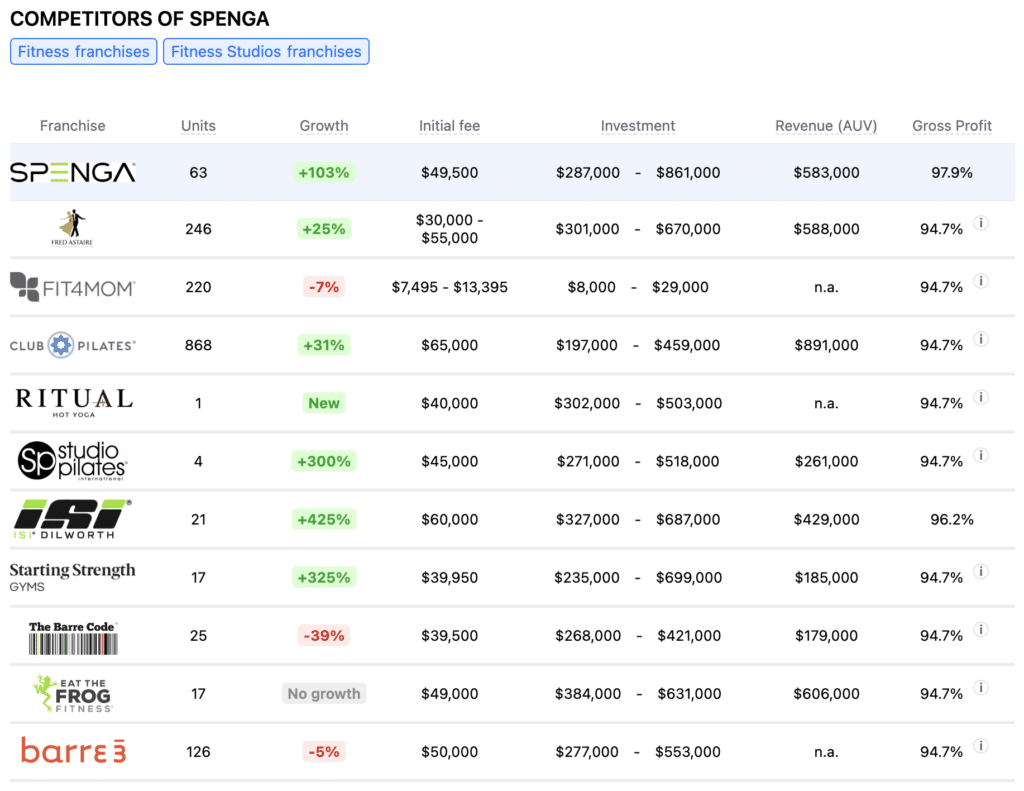The image size is (1024, 791).
Task: Click the New growth badge for Ritual
Action: point(324,403)
